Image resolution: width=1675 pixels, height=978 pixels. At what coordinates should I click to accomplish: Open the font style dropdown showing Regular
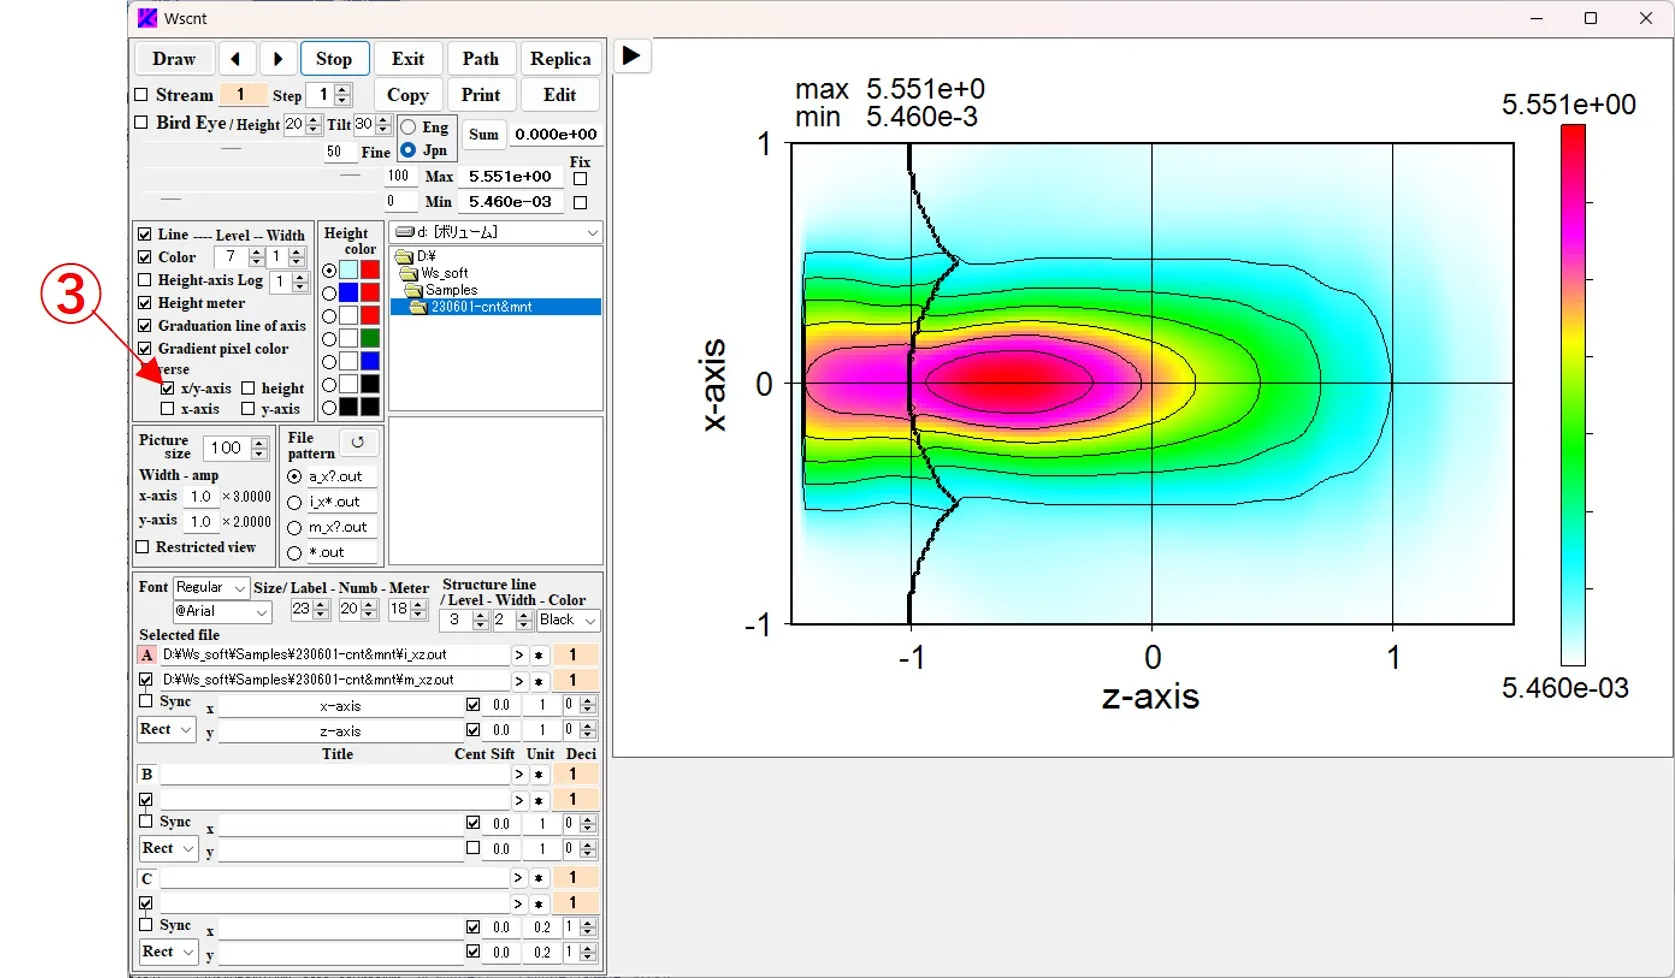[x=211, y=588]
